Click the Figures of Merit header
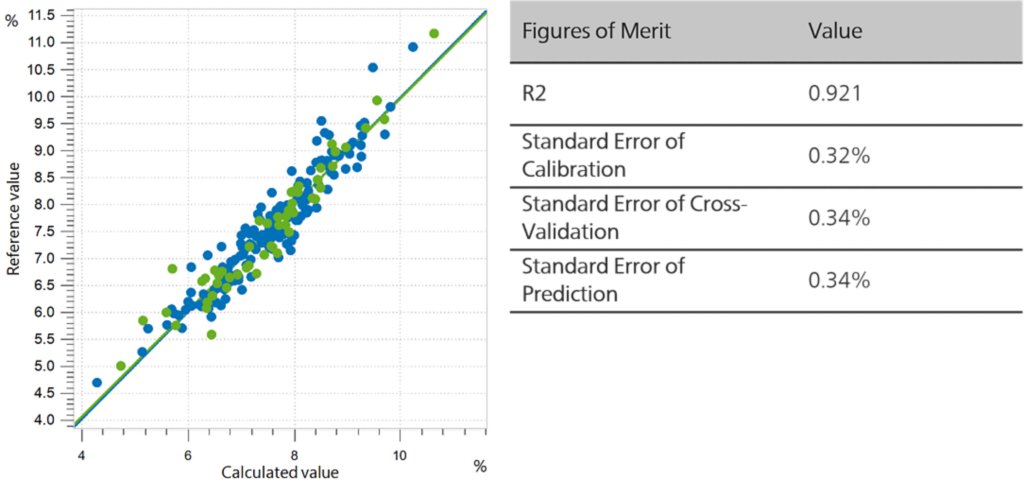This screenshot has height=497, width=1024. click(x=596, y=31)
